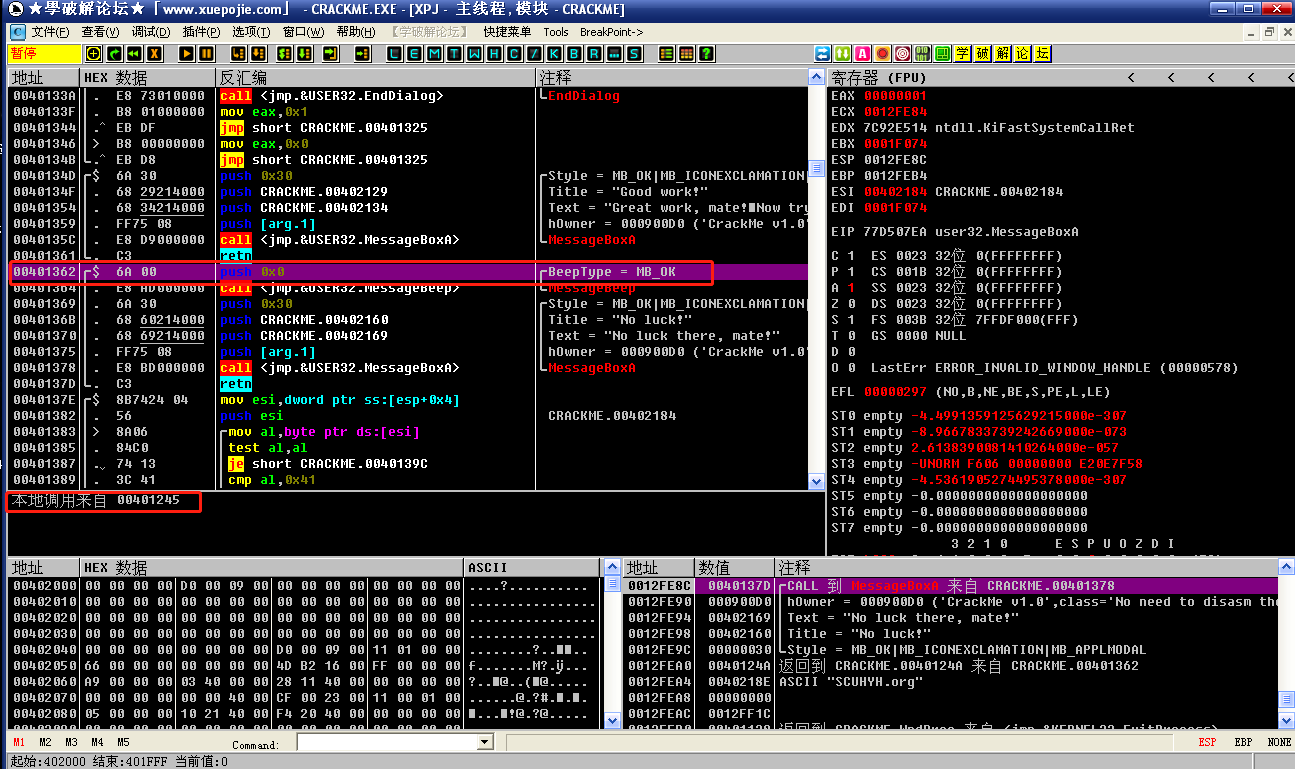The height and width of the screenshot is (769, 1295).
Task: Click the Run program play icon
Action: click(187, 53)
